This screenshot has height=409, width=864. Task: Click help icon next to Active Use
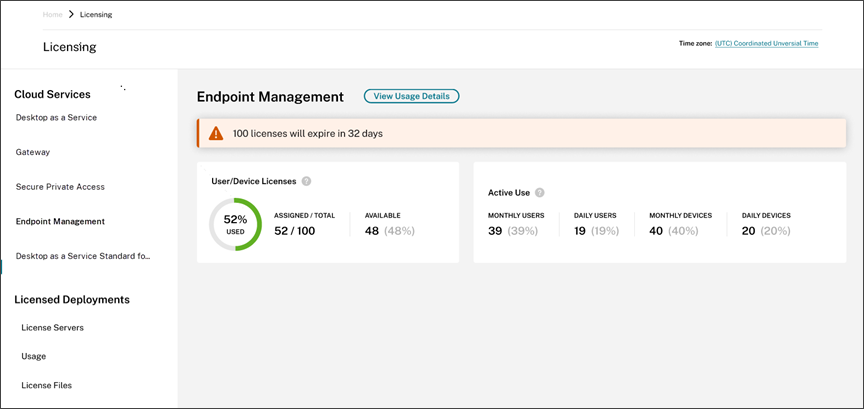click(x=539, y=192)
